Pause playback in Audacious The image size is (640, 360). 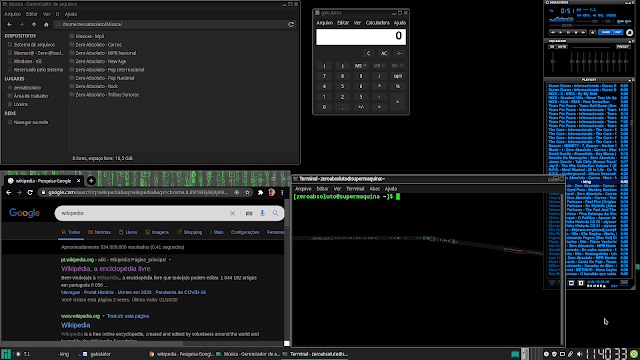tap(569, 32)
